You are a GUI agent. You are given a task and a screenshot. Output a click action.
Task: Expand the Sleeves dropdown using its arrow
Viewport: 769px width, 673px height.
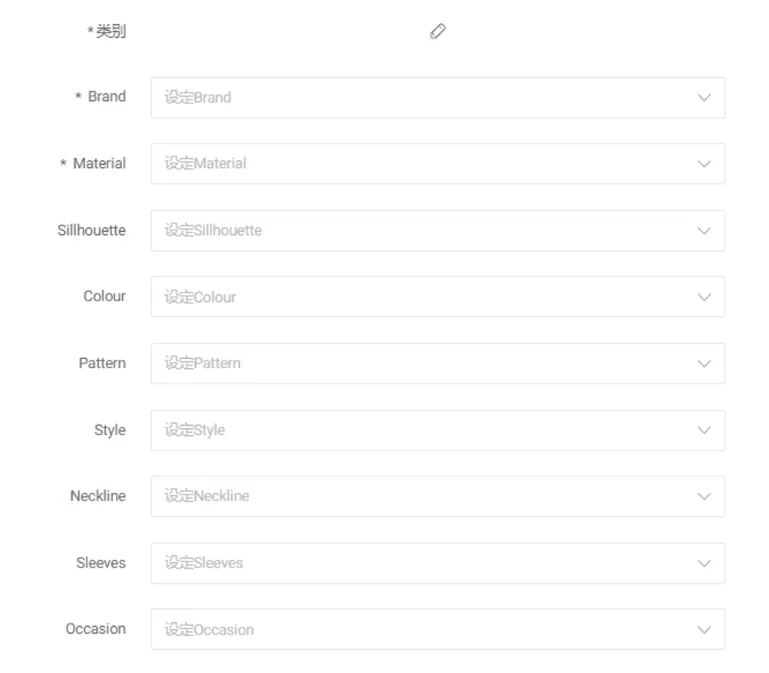(704, 563)
